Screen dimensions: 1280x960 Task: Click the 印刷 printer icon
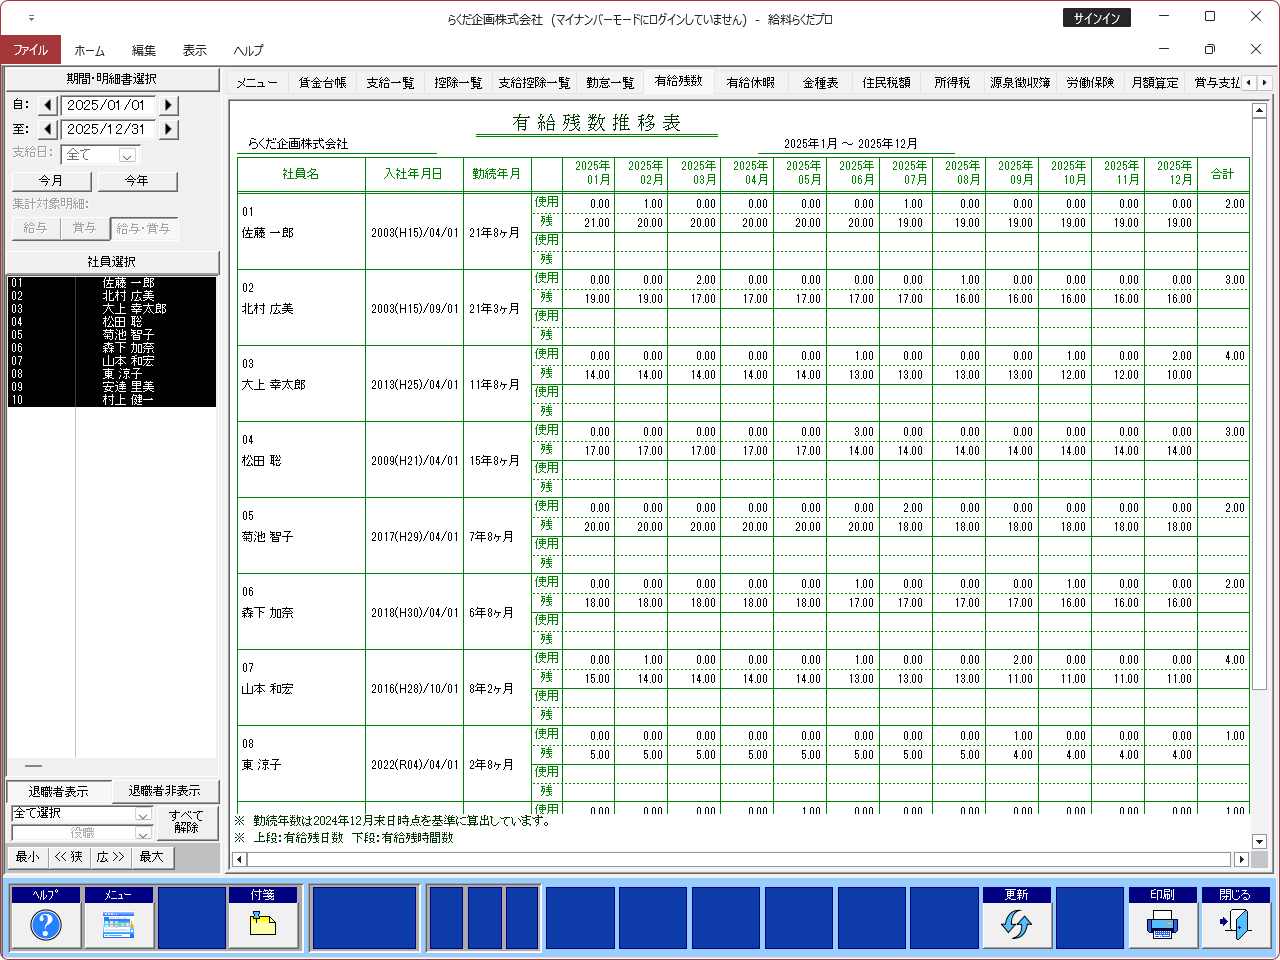pos(1162,925)
